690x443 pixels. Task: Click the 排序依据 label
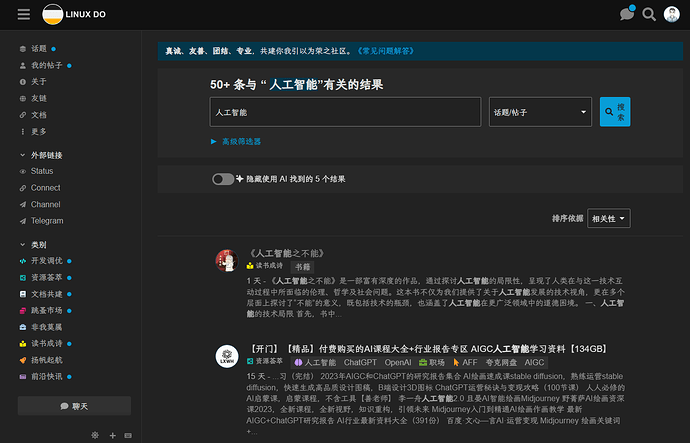[x=567, y=218]
